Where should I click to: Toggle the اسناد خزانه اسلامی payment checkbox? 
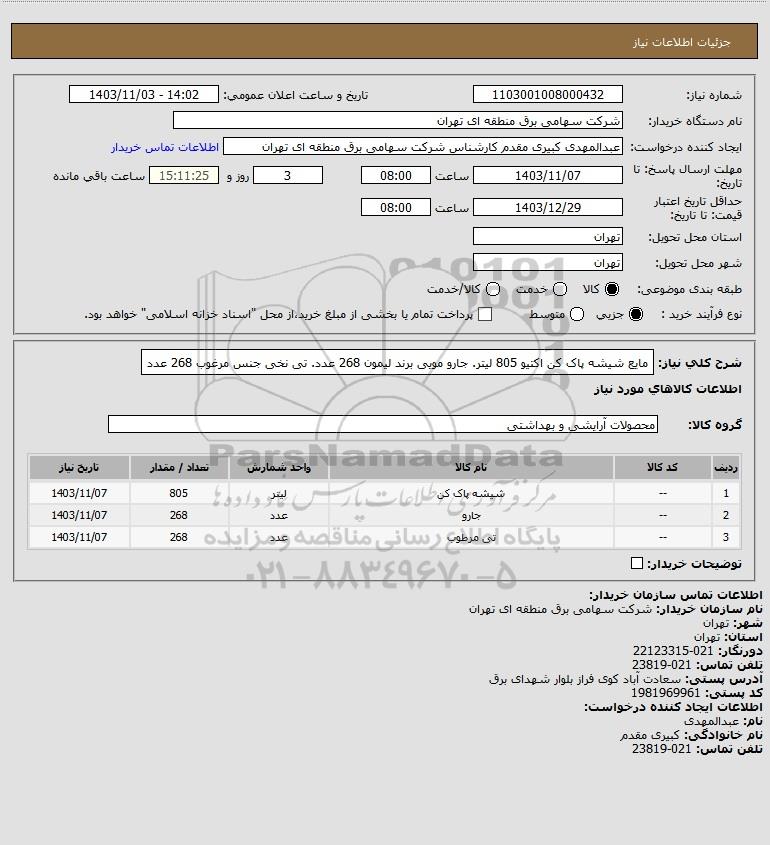pos(485,314)
